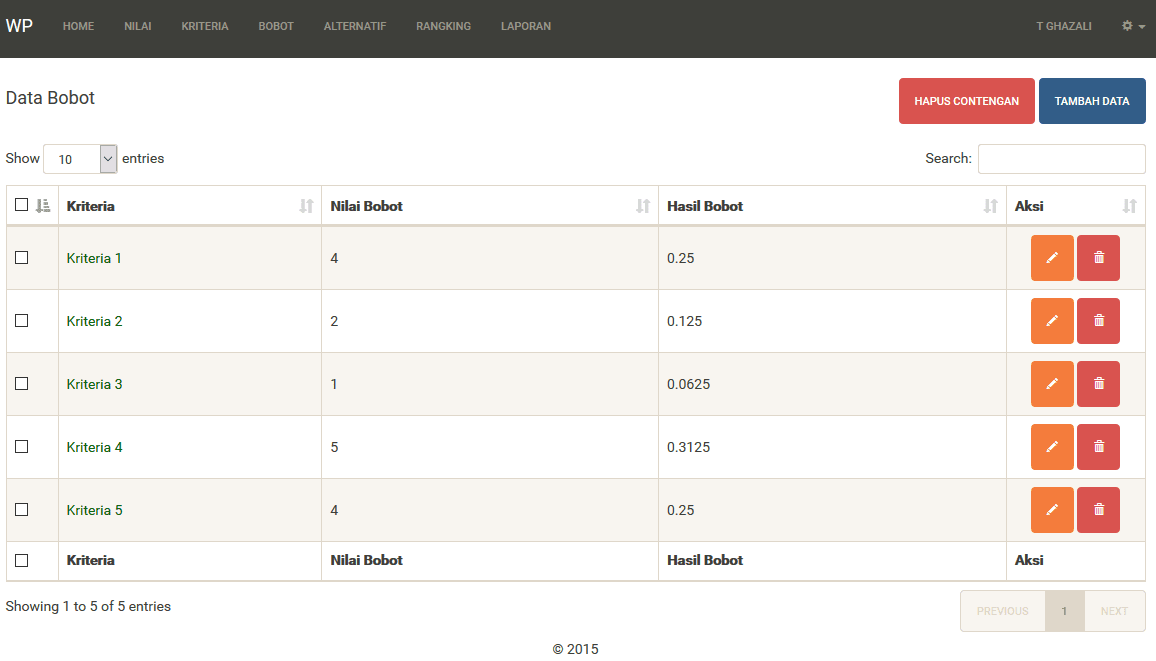The image size is (1156, 661).
Task: Open the LAPORAN navigation menu
Action: coord(525,26)
